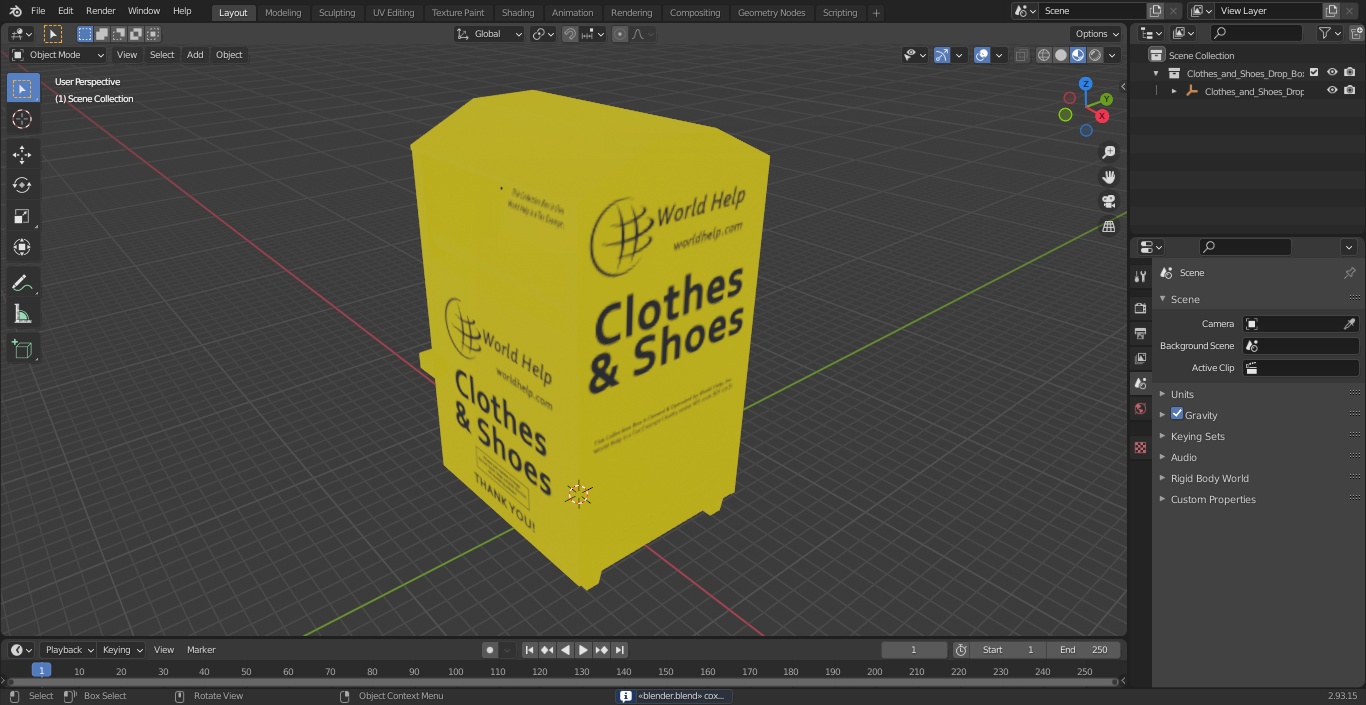Screen dimensions: 1366x705
Task: Toggle collection exclude checkbox in outliner
Action: pyautogui.click(x=1314, y=72)
